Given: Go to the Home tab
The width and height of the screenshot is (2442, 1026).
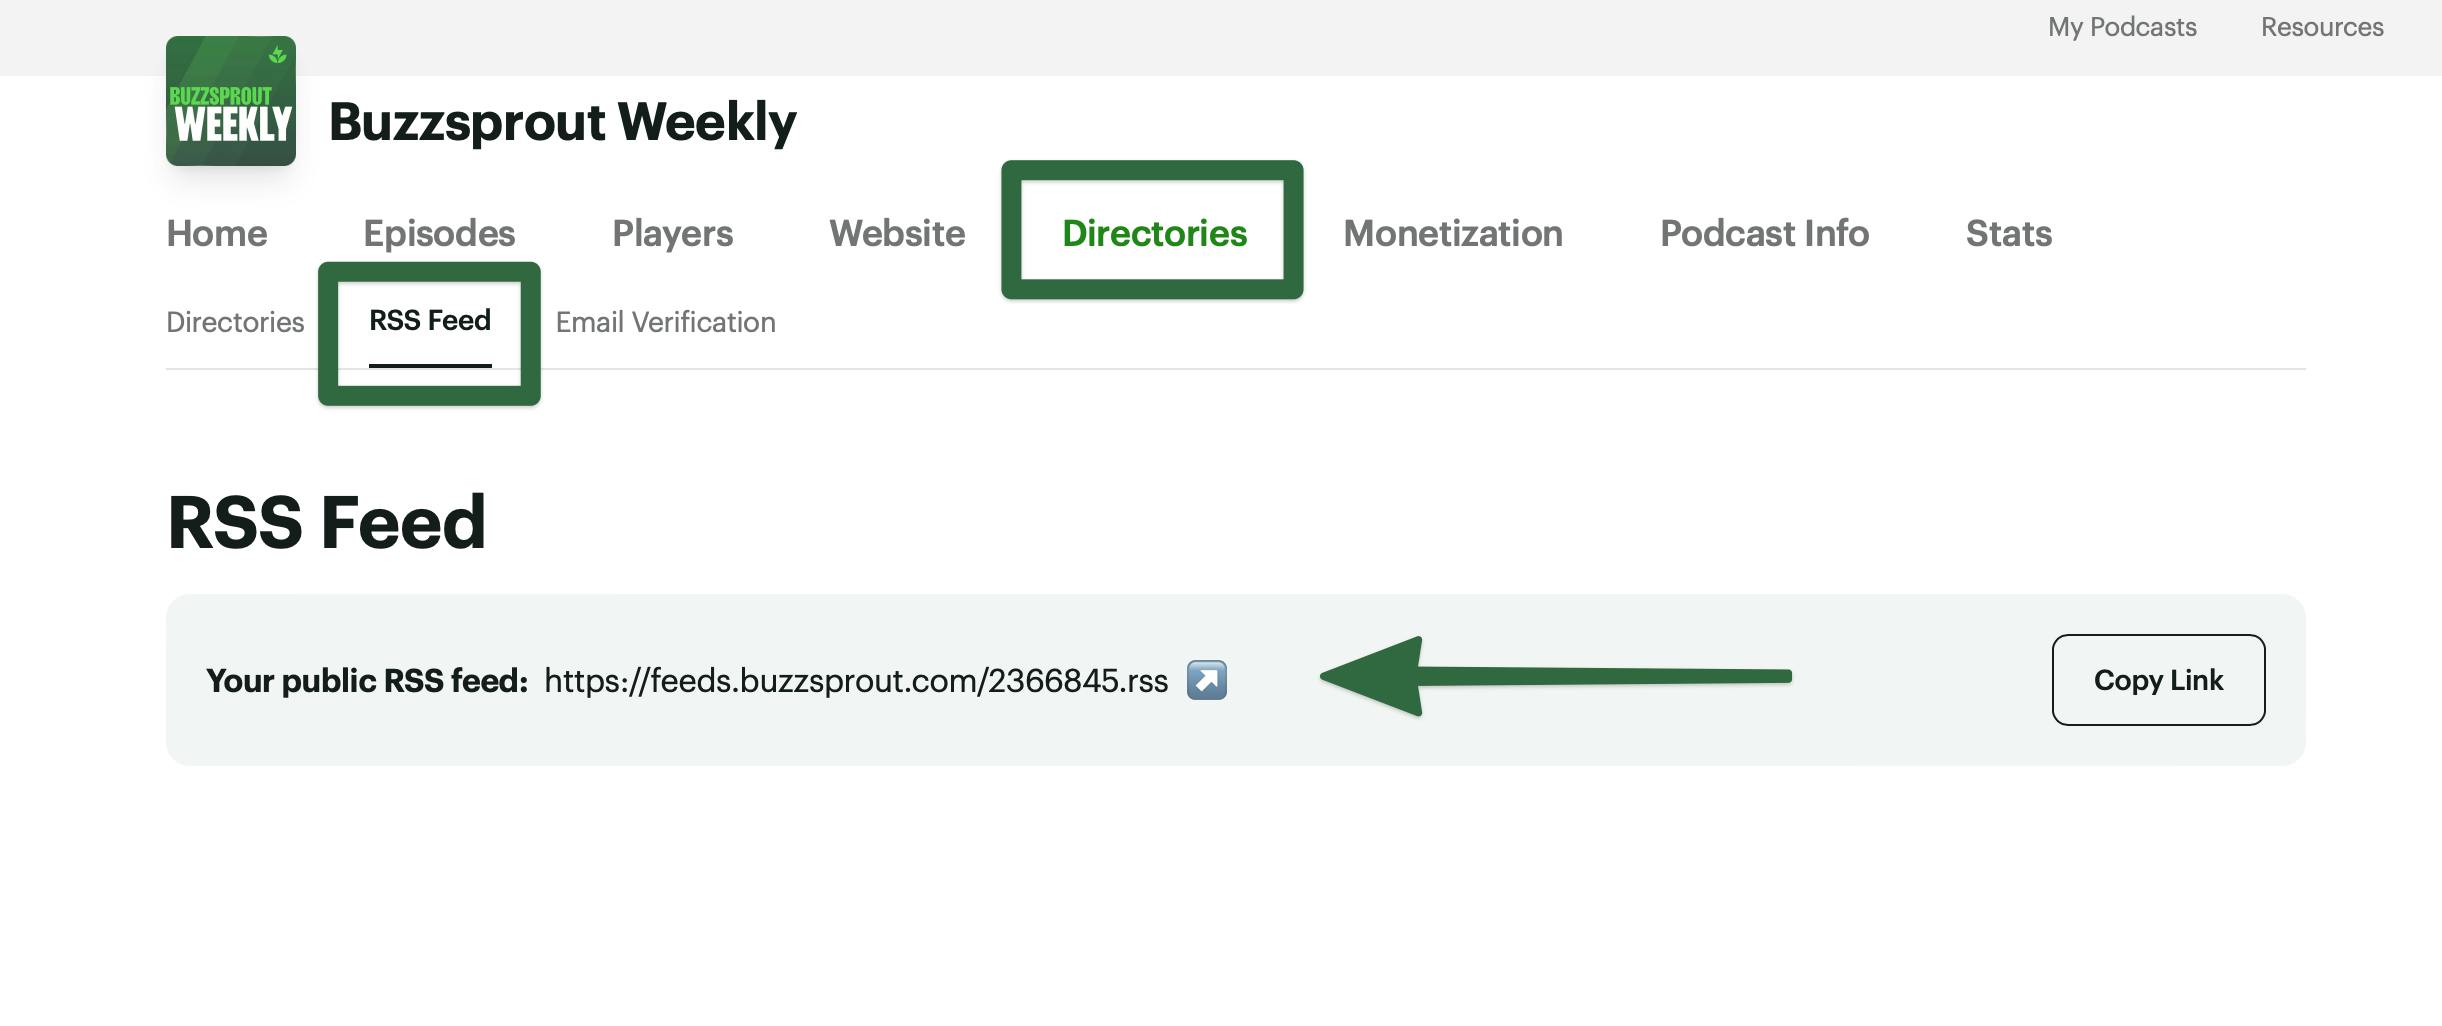Looking at the screenshot, I should 217,233.
